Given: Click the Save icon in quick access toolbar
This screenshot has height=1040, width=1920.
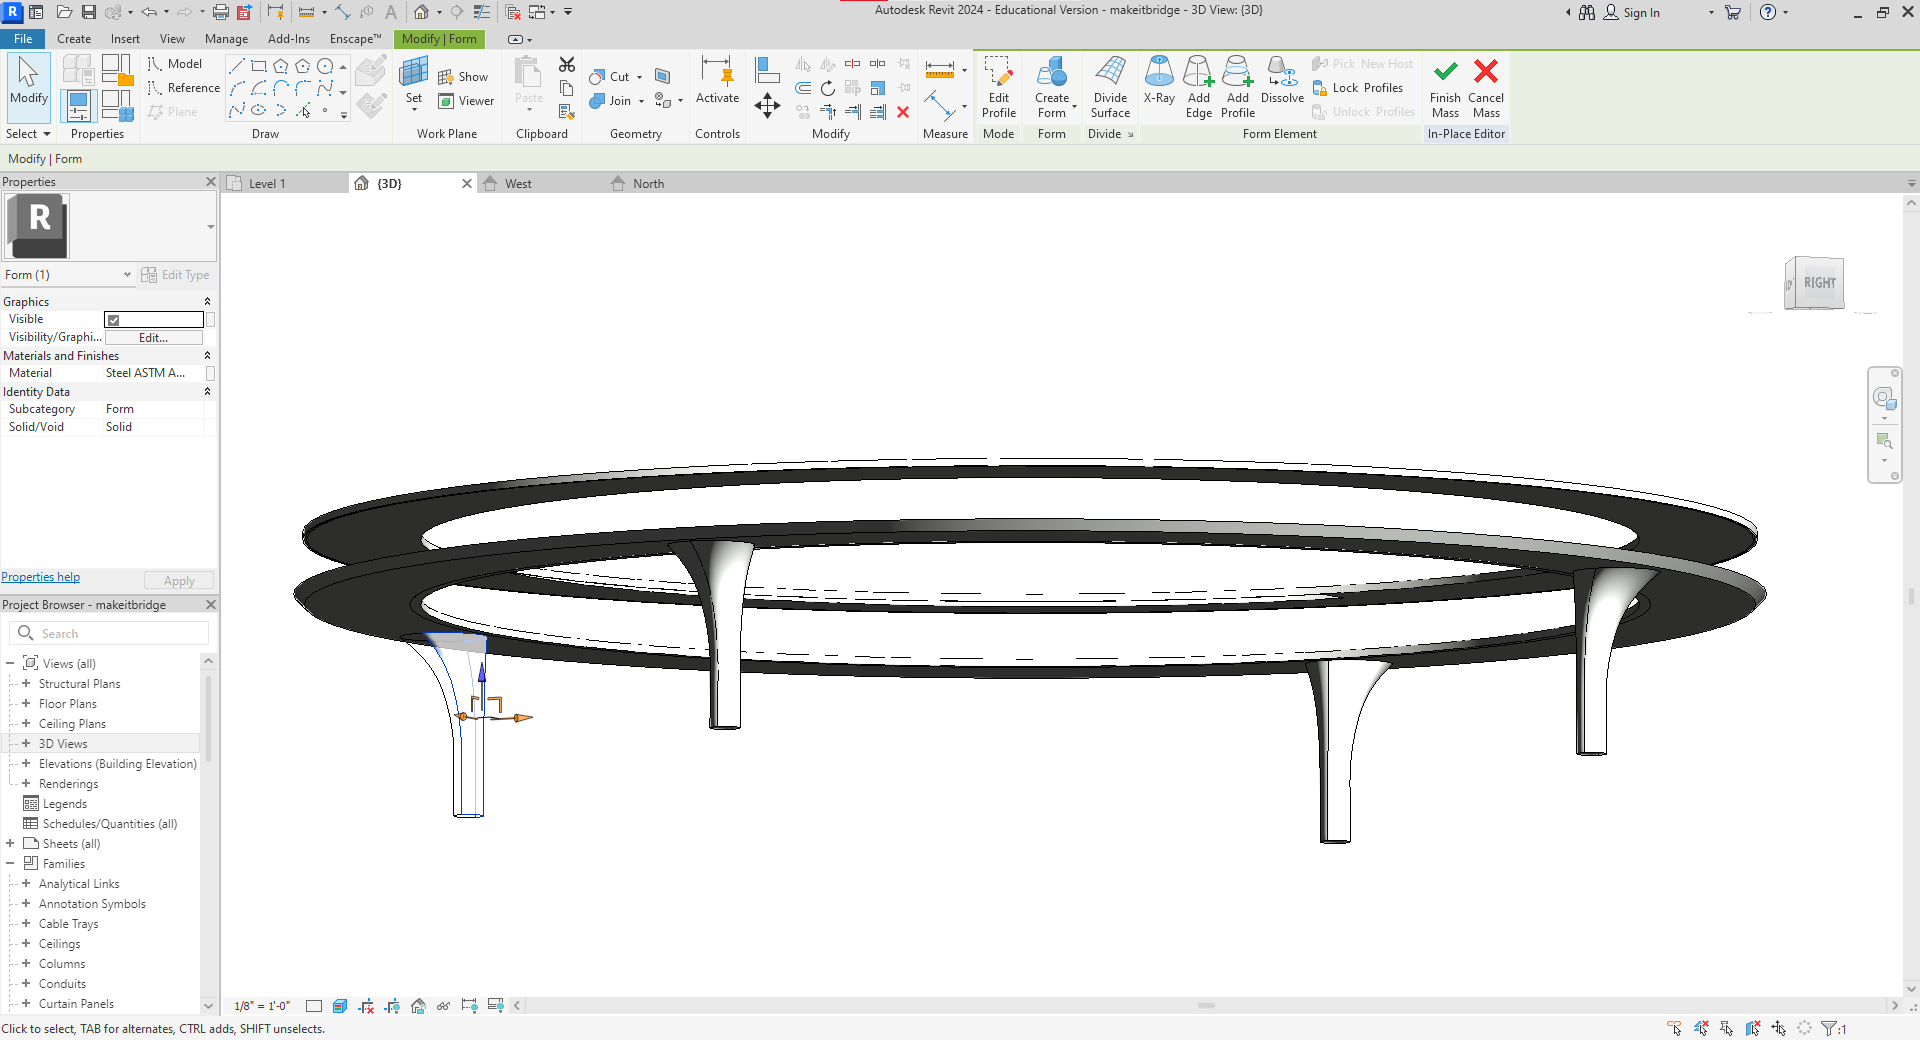Looking at the screenshot, I should 89,12.
